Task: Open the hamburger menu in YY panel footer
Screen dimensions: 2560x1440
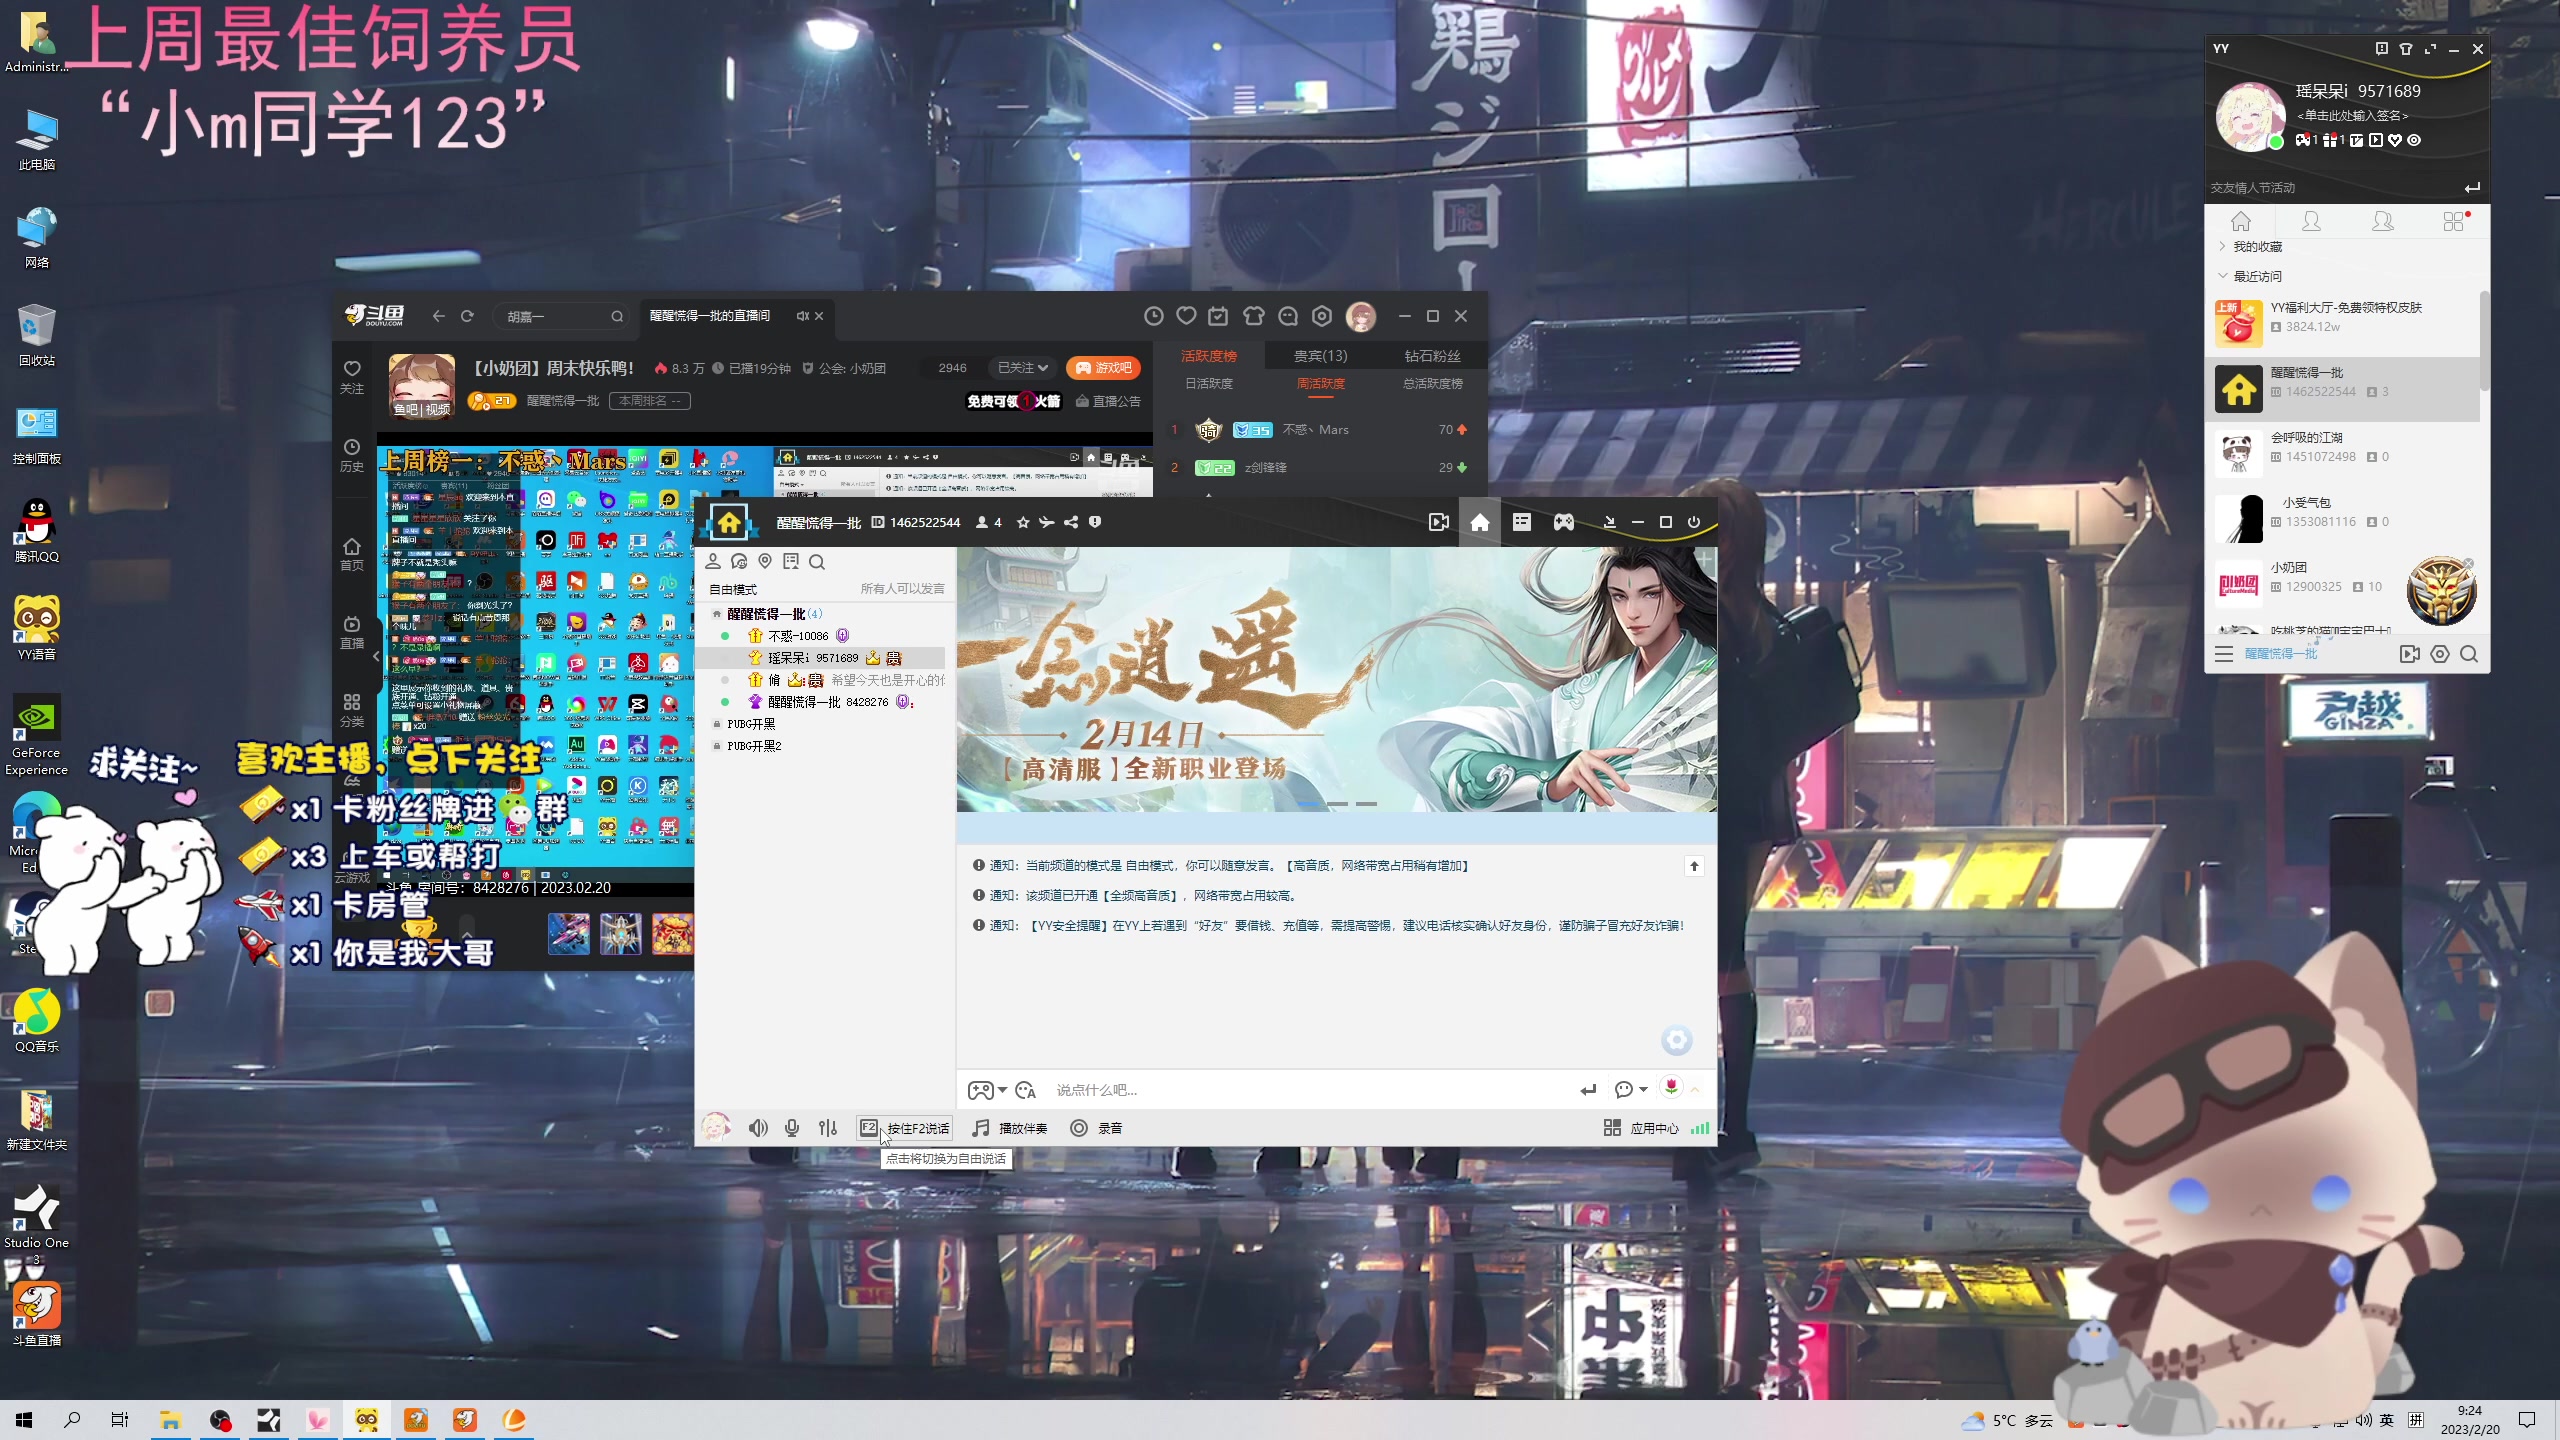Action: (2224, 654)
